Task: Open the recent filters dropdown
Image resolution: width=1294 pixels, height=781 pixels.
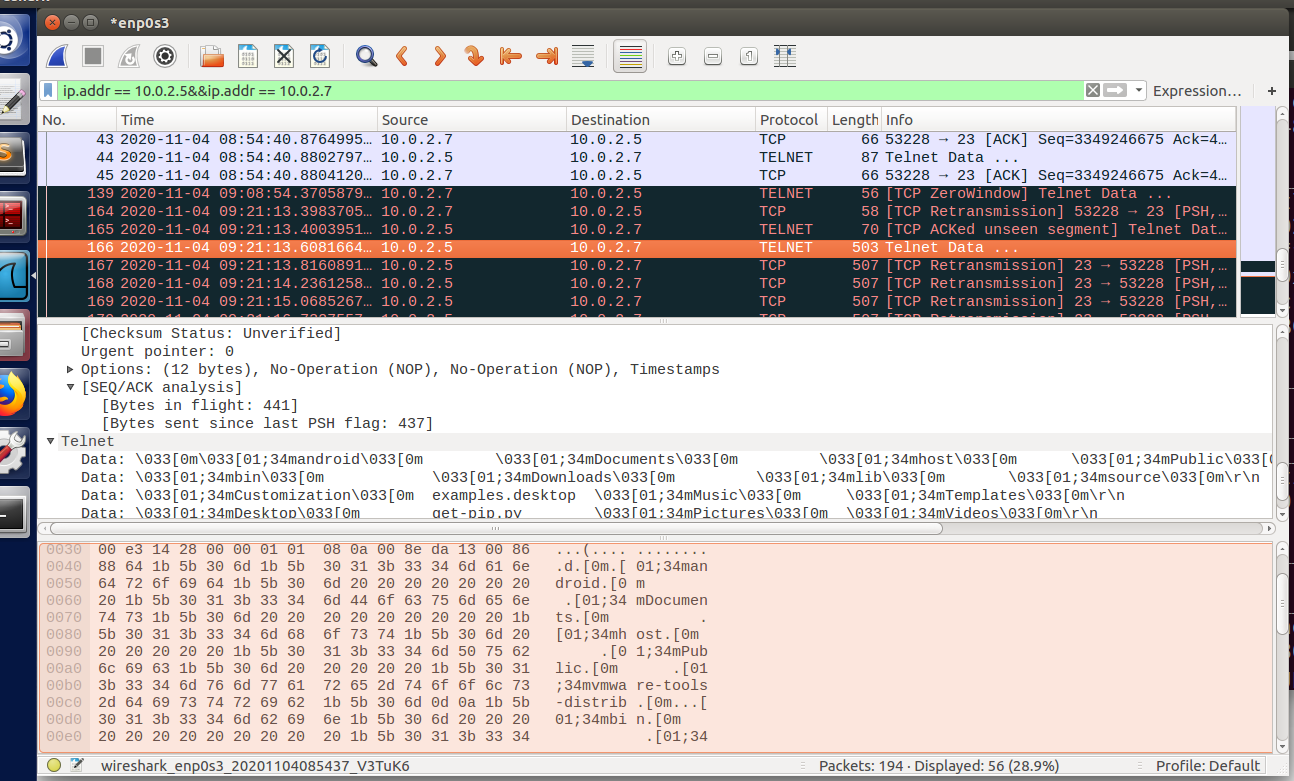Action: click(x=1138, y=90)
